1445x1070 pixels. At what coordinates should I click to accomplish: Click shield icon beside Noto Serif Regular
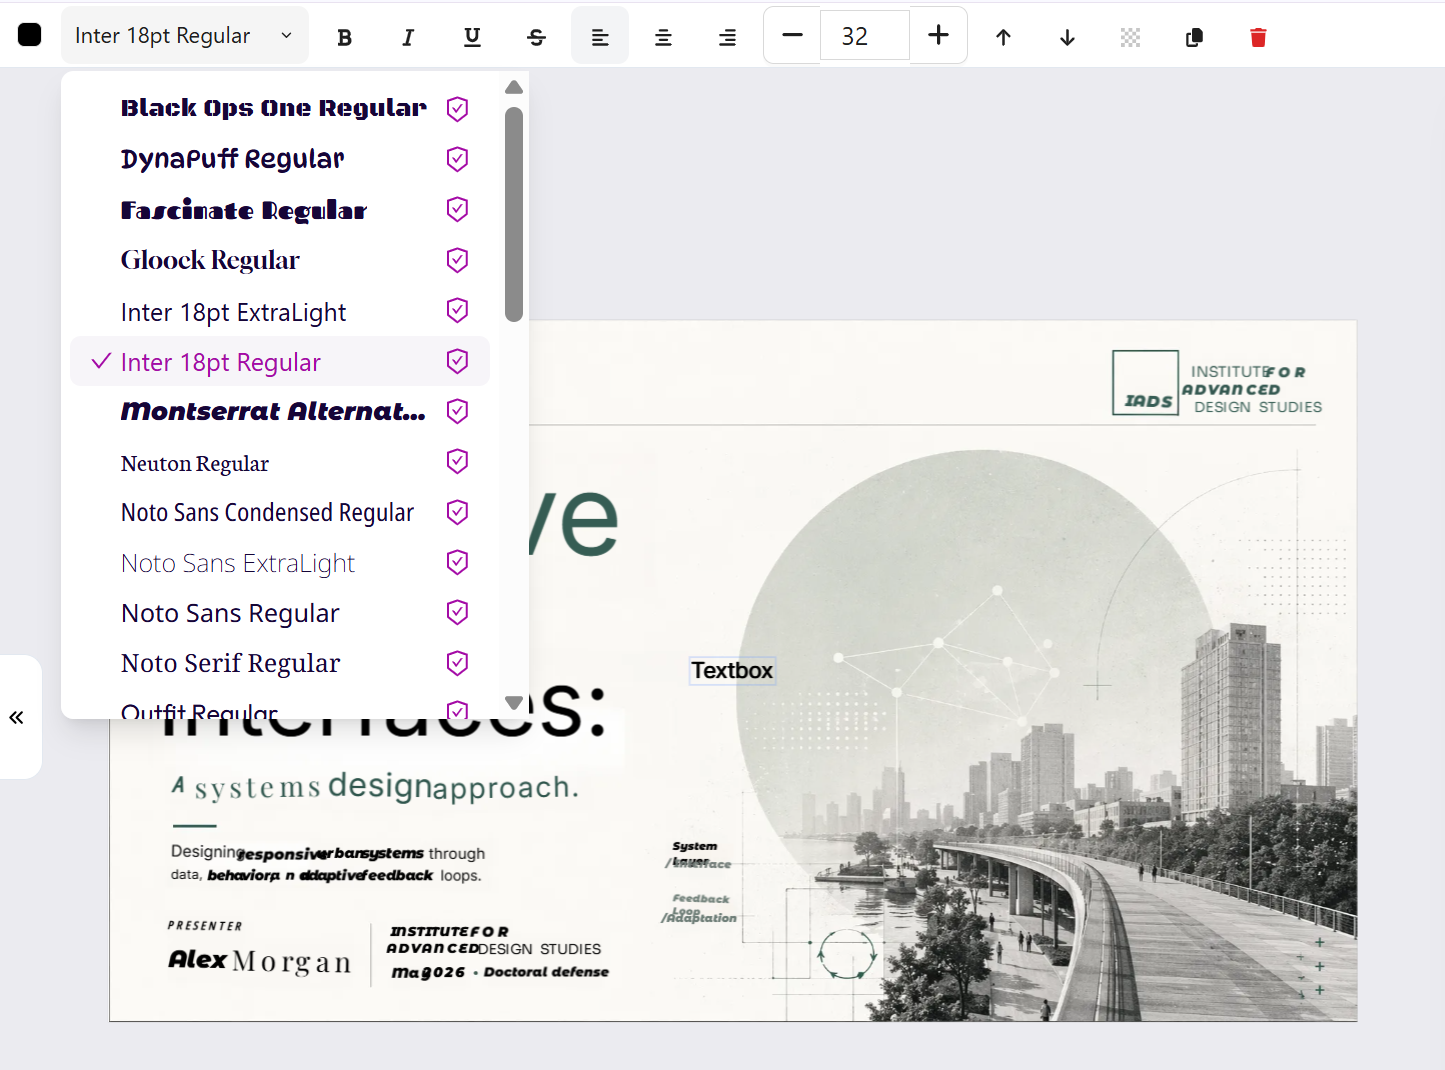point(457,663)
